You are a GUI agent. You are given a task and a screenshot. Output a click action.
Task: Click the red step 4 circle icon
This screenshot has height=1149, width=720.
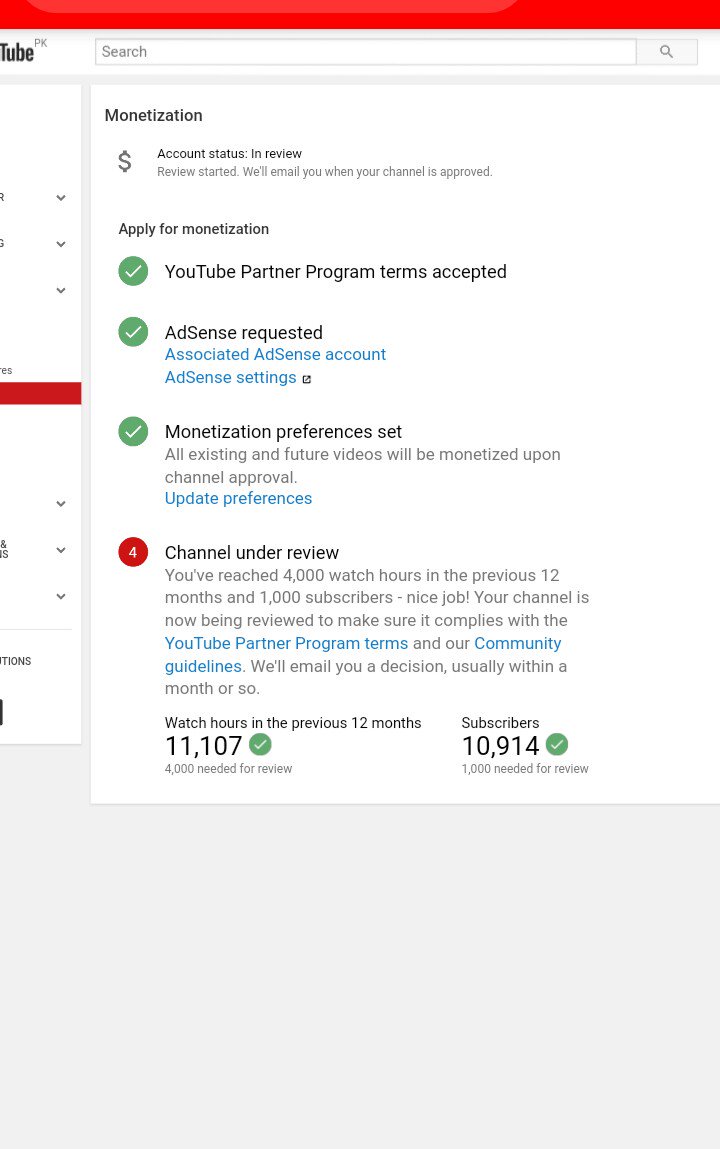(x=133, y=553)
